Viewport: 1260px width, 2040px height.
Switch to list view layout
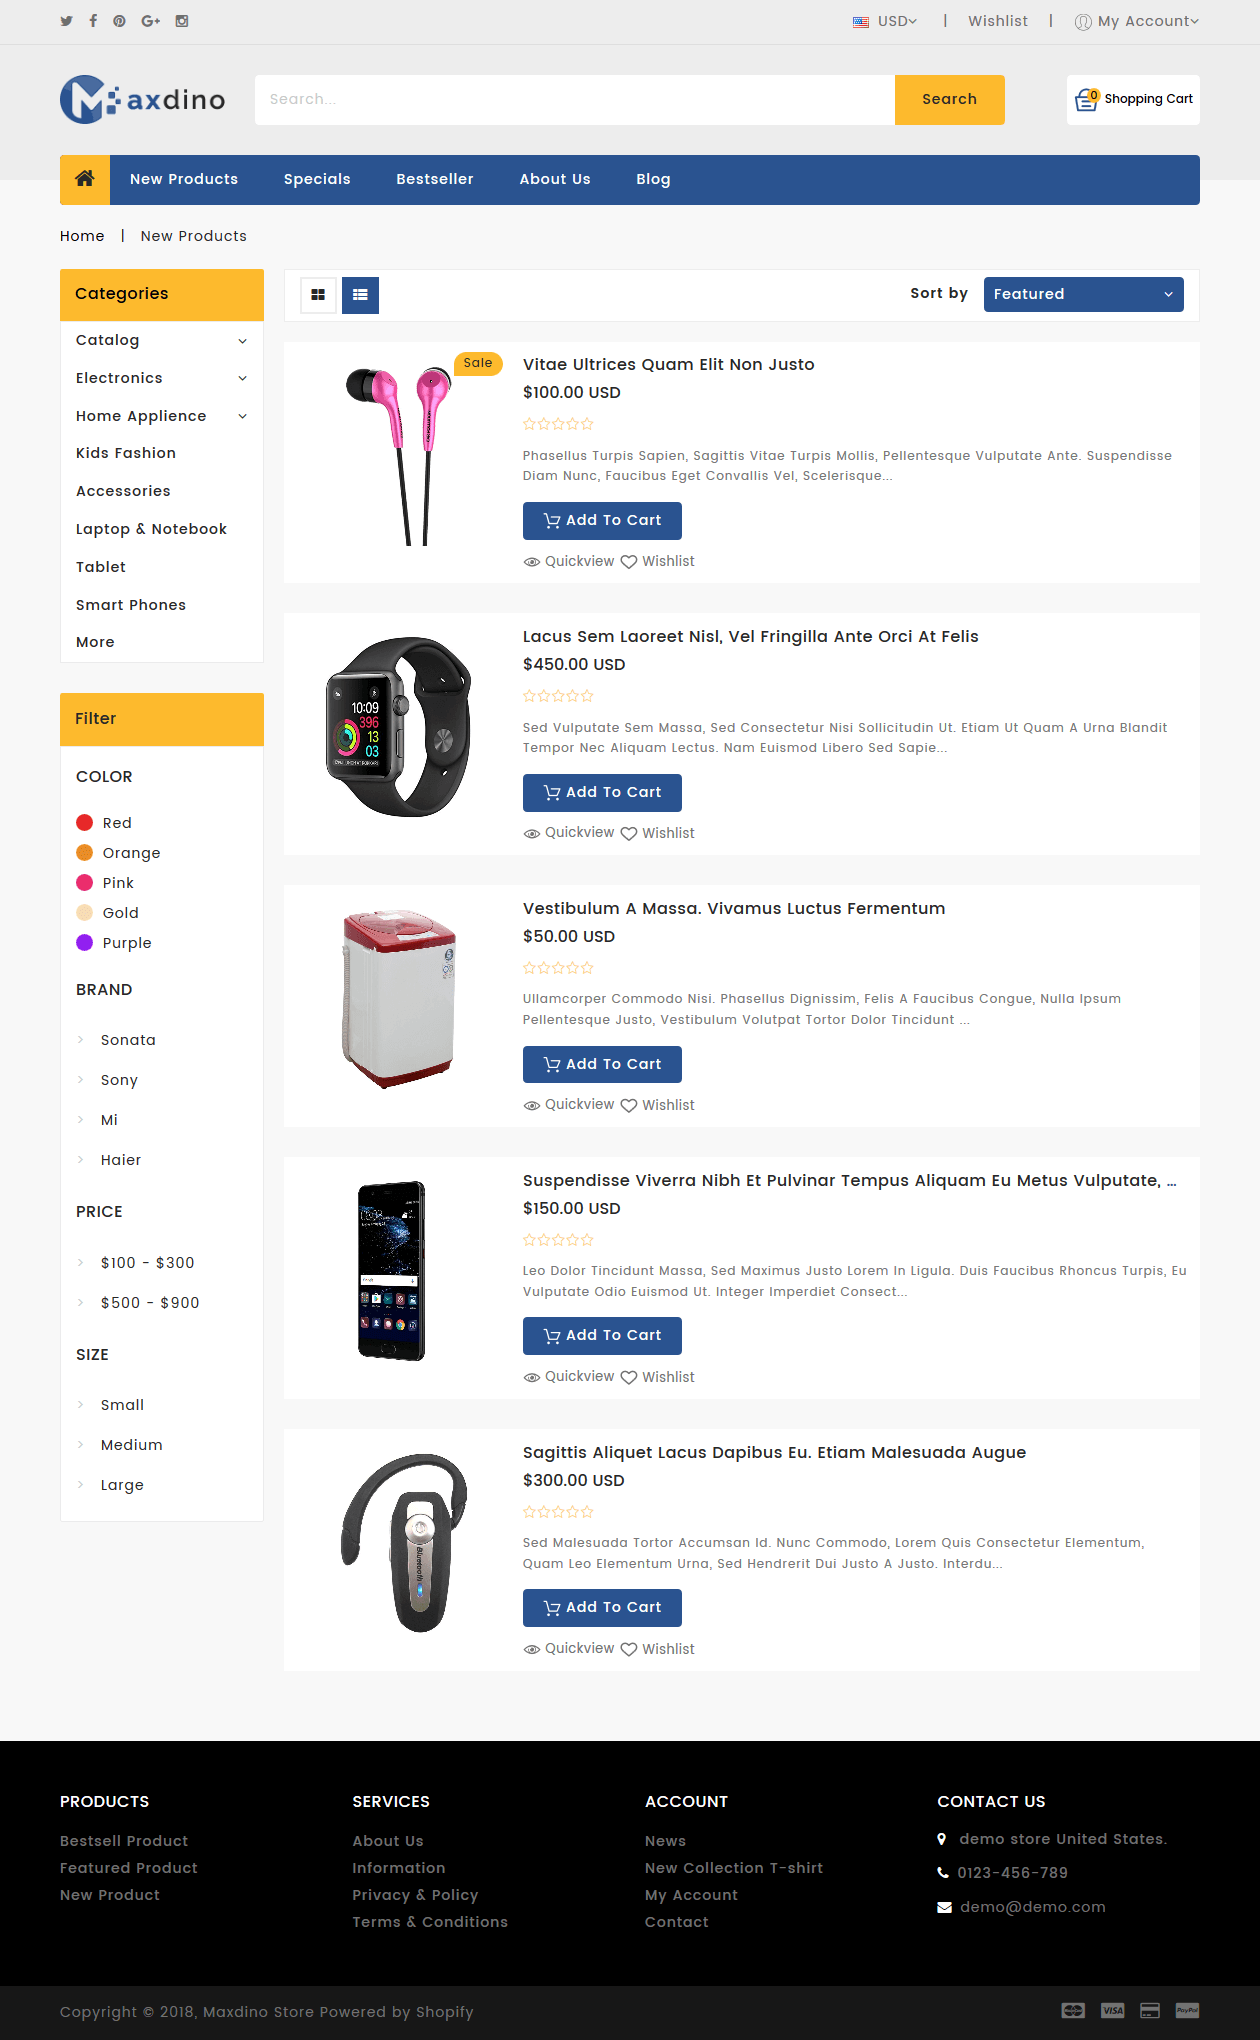[360, 295]
